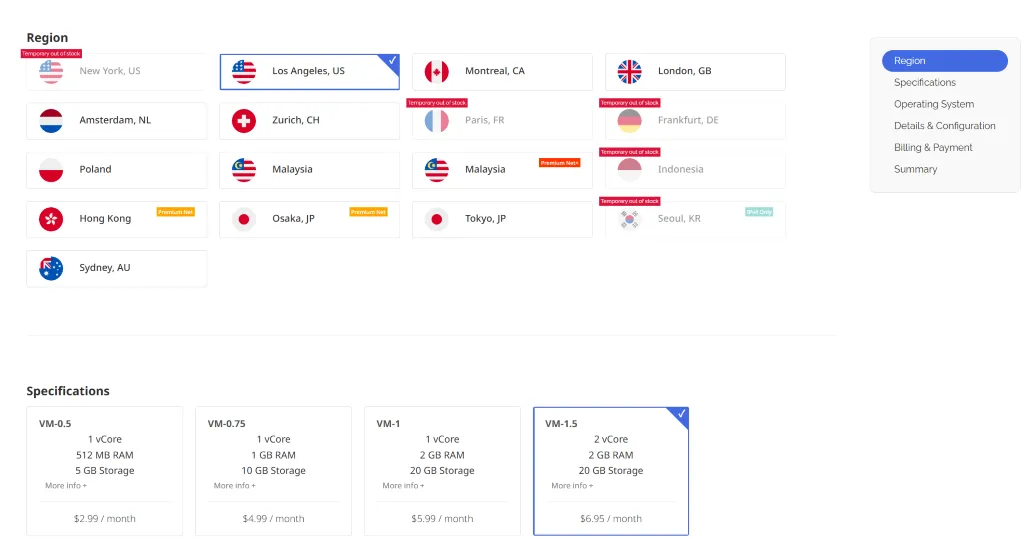Click the Canadian flag for Montreal
Viewport: 1024px width, 539px height.
[436, 71]
